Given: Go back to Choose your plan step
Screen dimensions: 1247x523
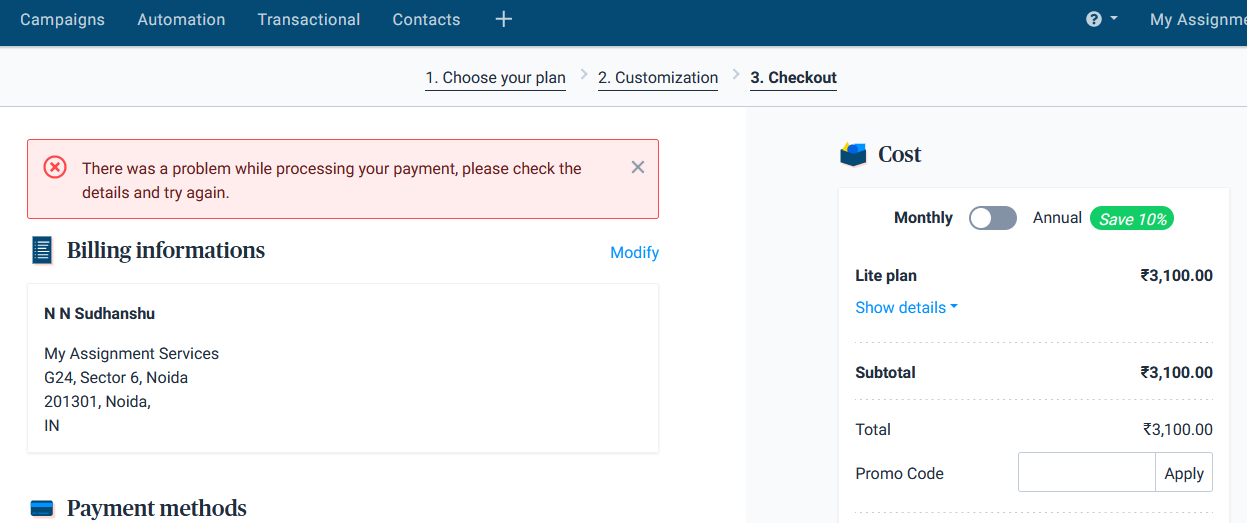Looking at the screenshot, I should coord(495,78).
